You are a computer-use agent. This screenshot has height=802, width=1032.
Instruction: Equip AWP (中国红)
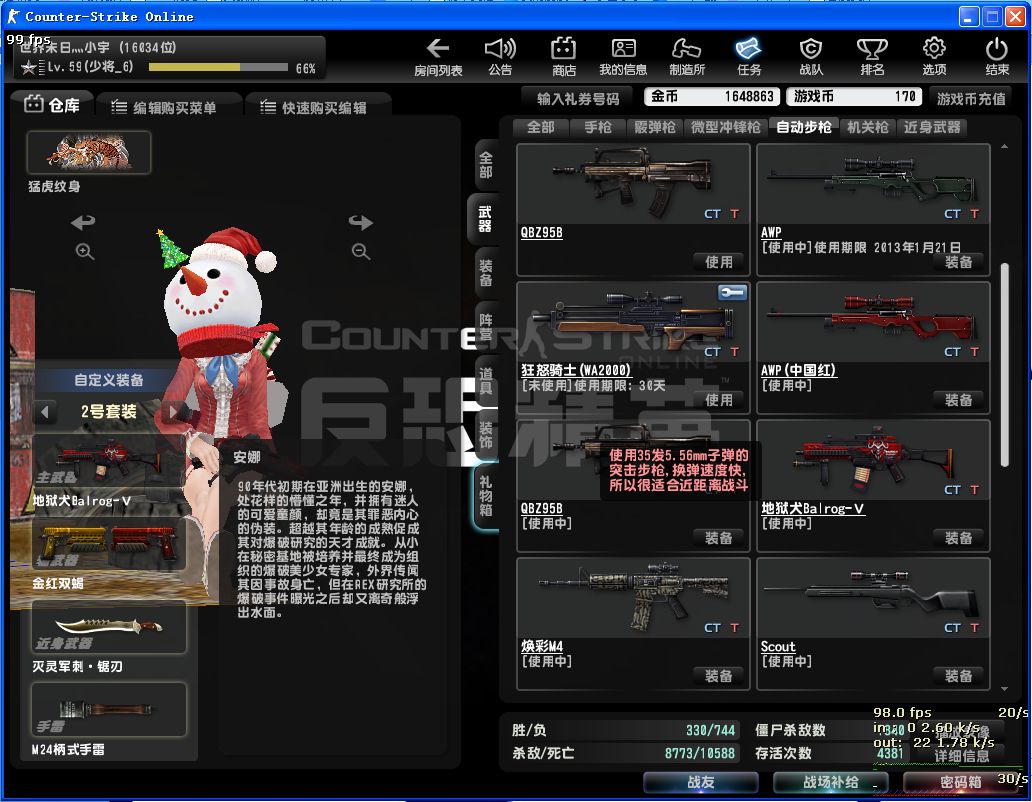coord(958,400)
